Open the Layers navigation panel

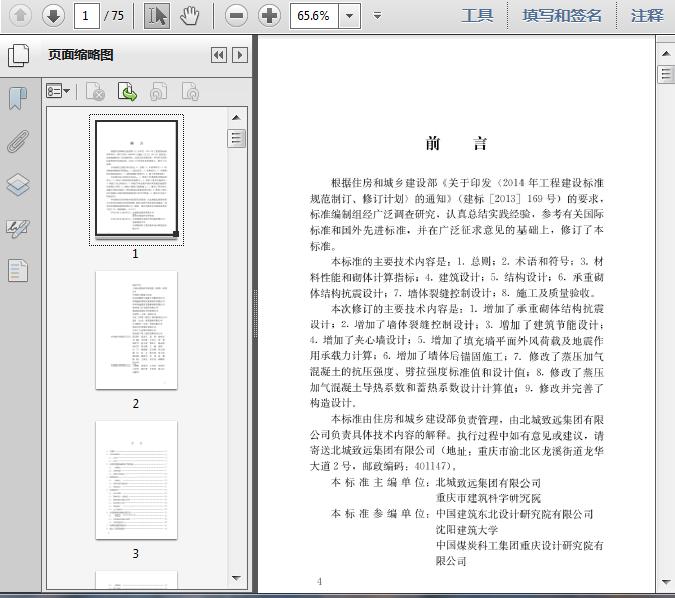18,185
